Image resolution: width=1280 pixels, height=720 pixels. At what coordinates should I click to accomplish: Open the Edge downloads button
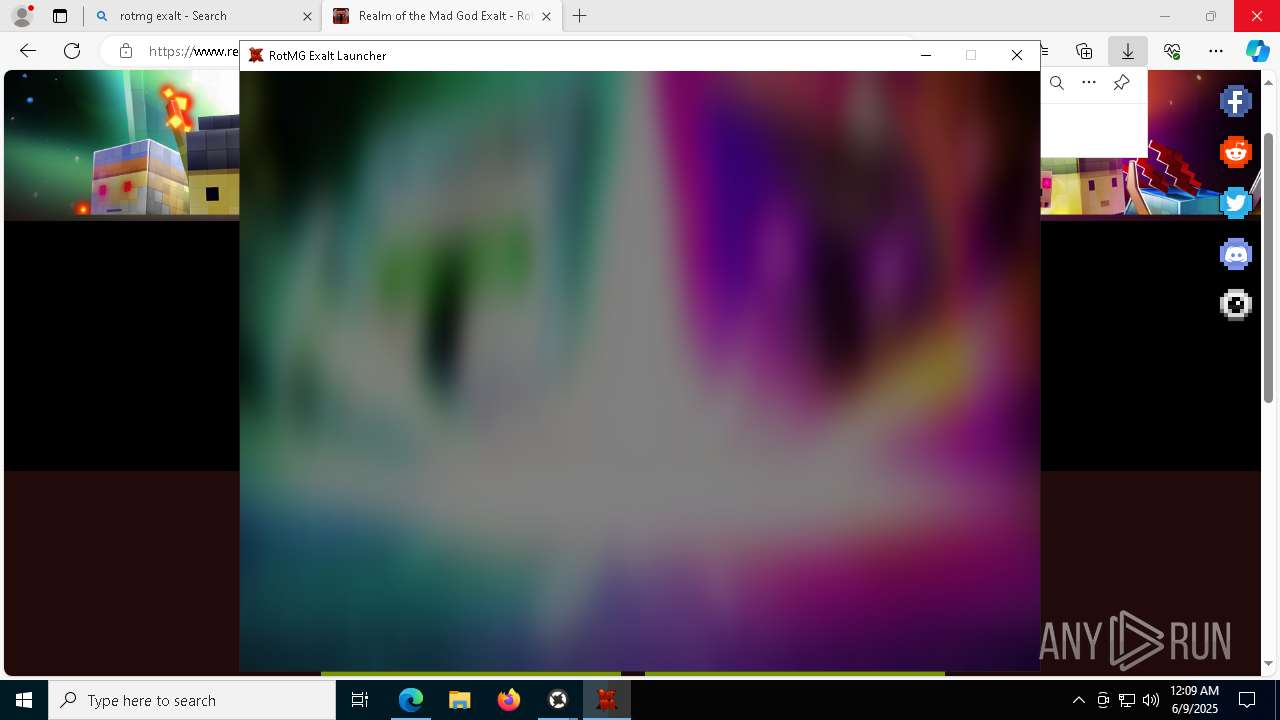point(1127,51)
